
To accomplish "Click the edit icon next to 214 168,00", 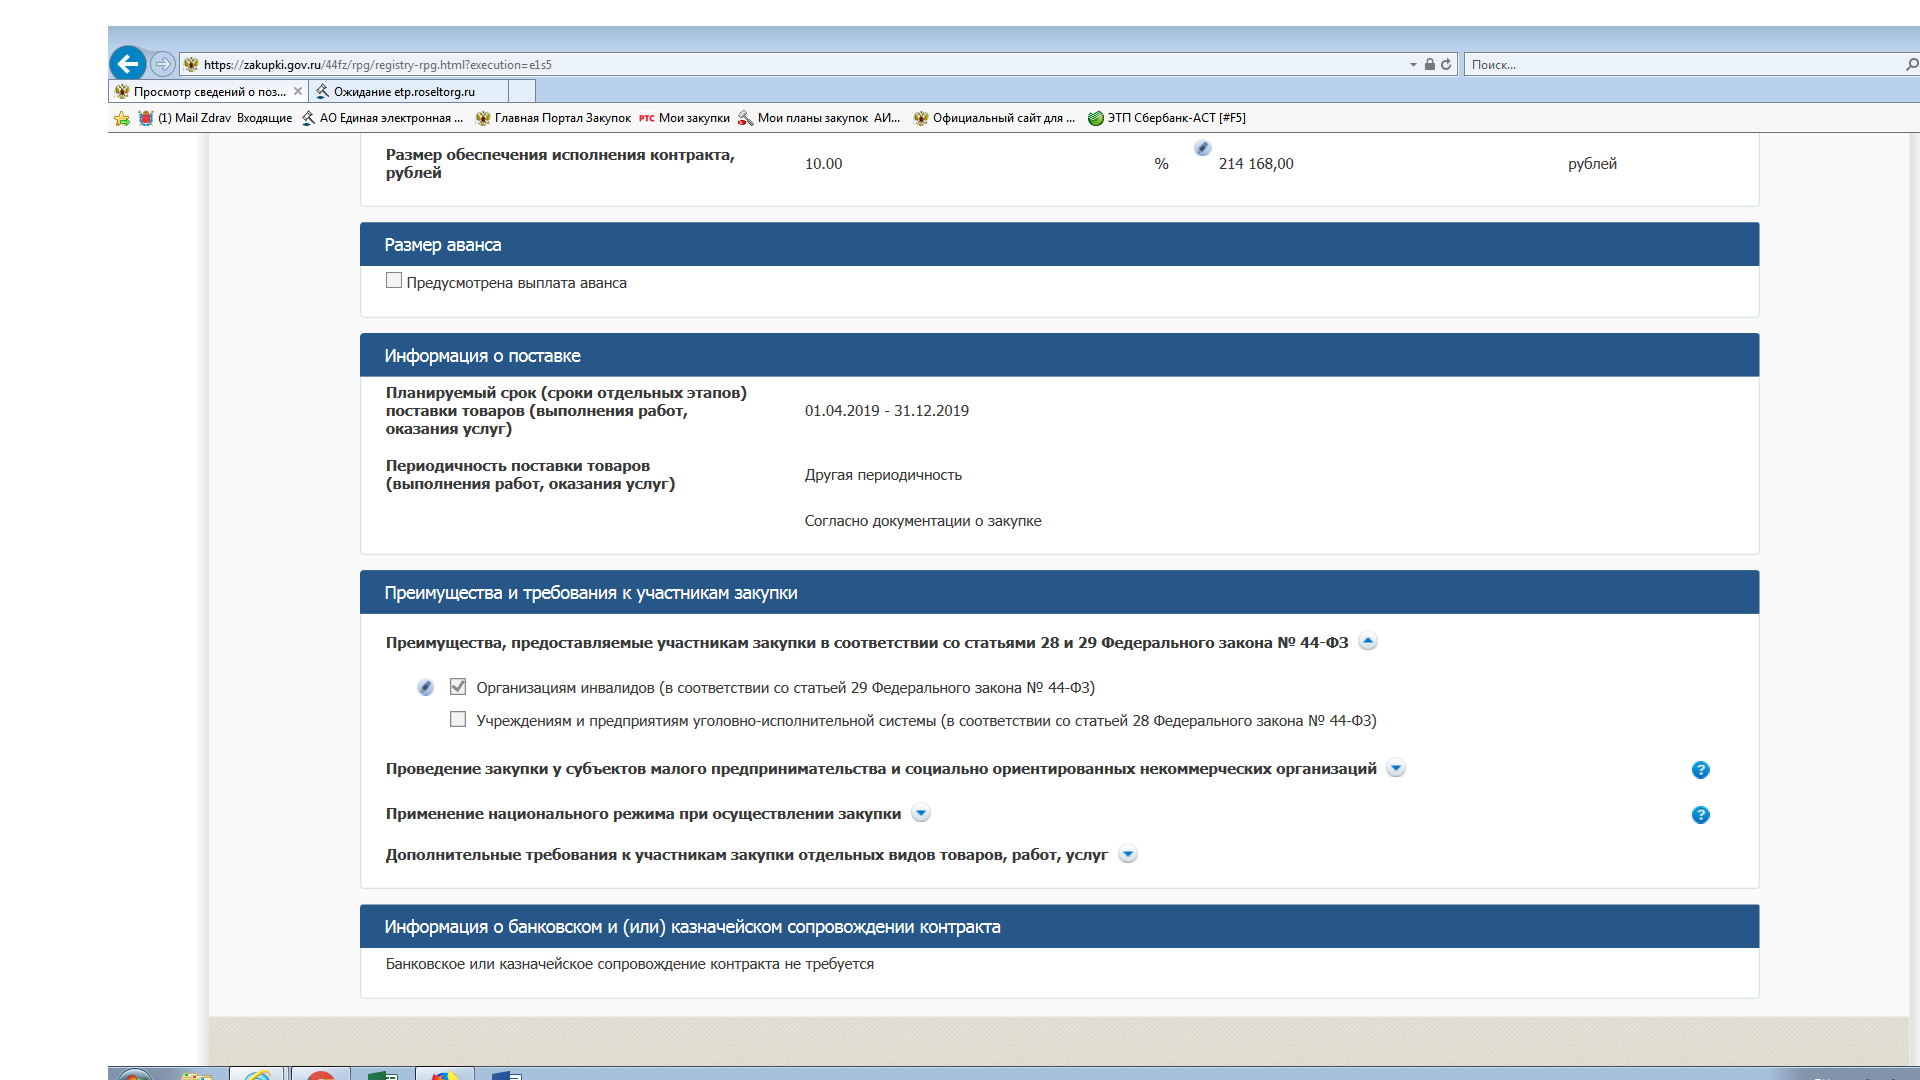I will pyautogui.click(x=1202, y=148).
